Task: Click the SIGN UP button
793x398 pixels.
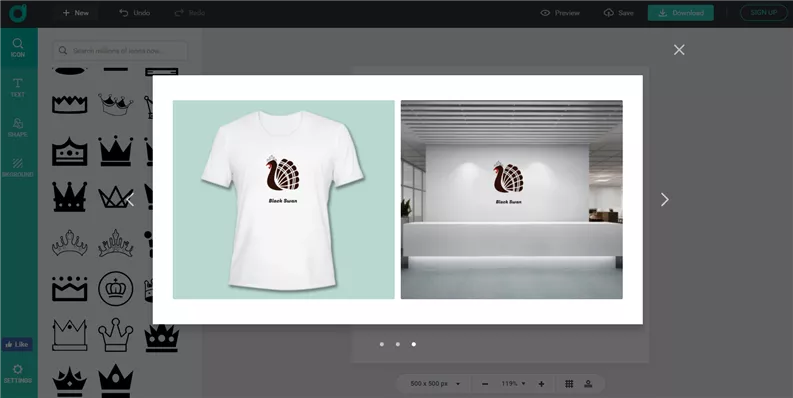Action: (x=764, y=13)
